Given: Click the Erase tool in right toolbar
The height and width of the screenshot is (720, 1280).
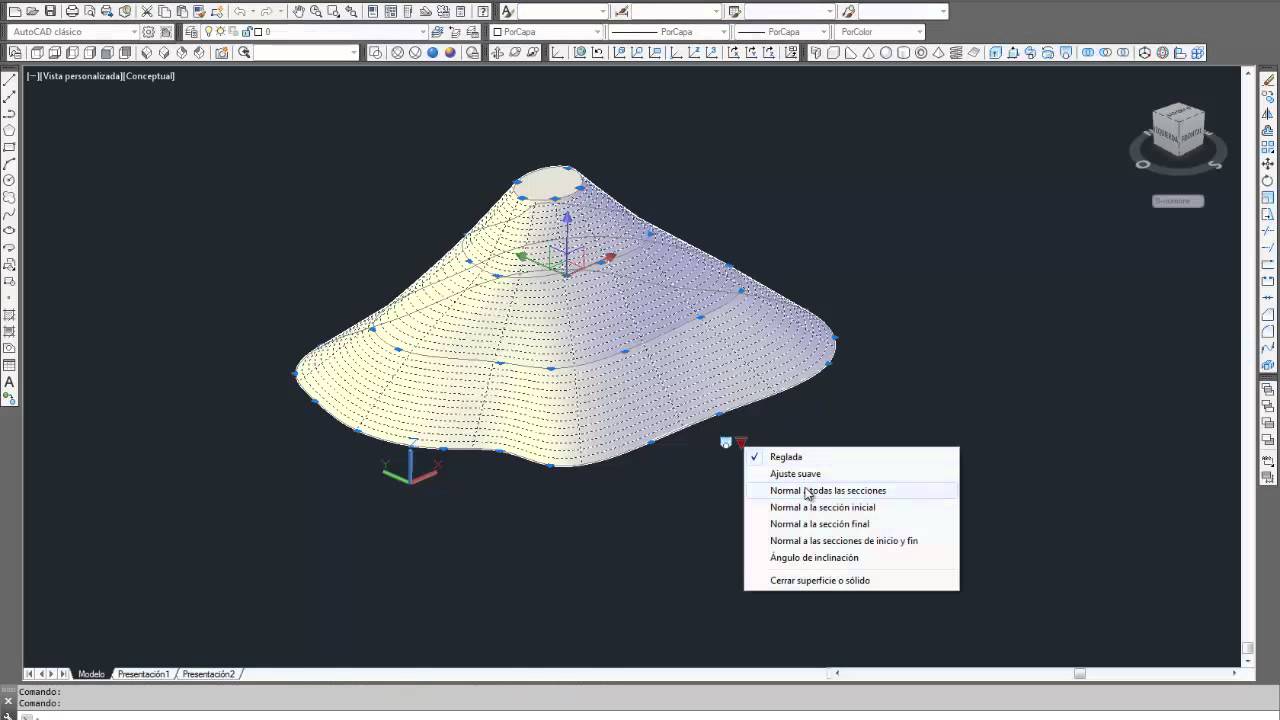Looking at the screenshot, I should 1269,79.
